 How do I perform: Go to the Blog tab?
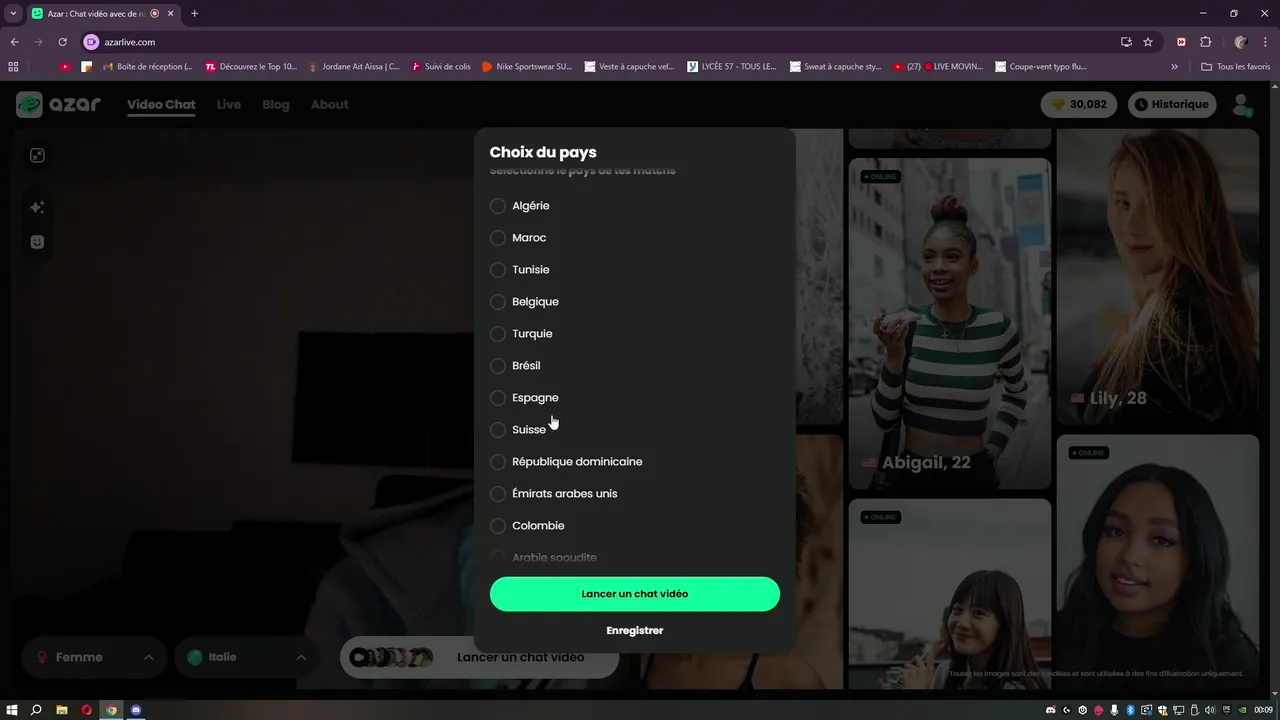coord(276,105)
